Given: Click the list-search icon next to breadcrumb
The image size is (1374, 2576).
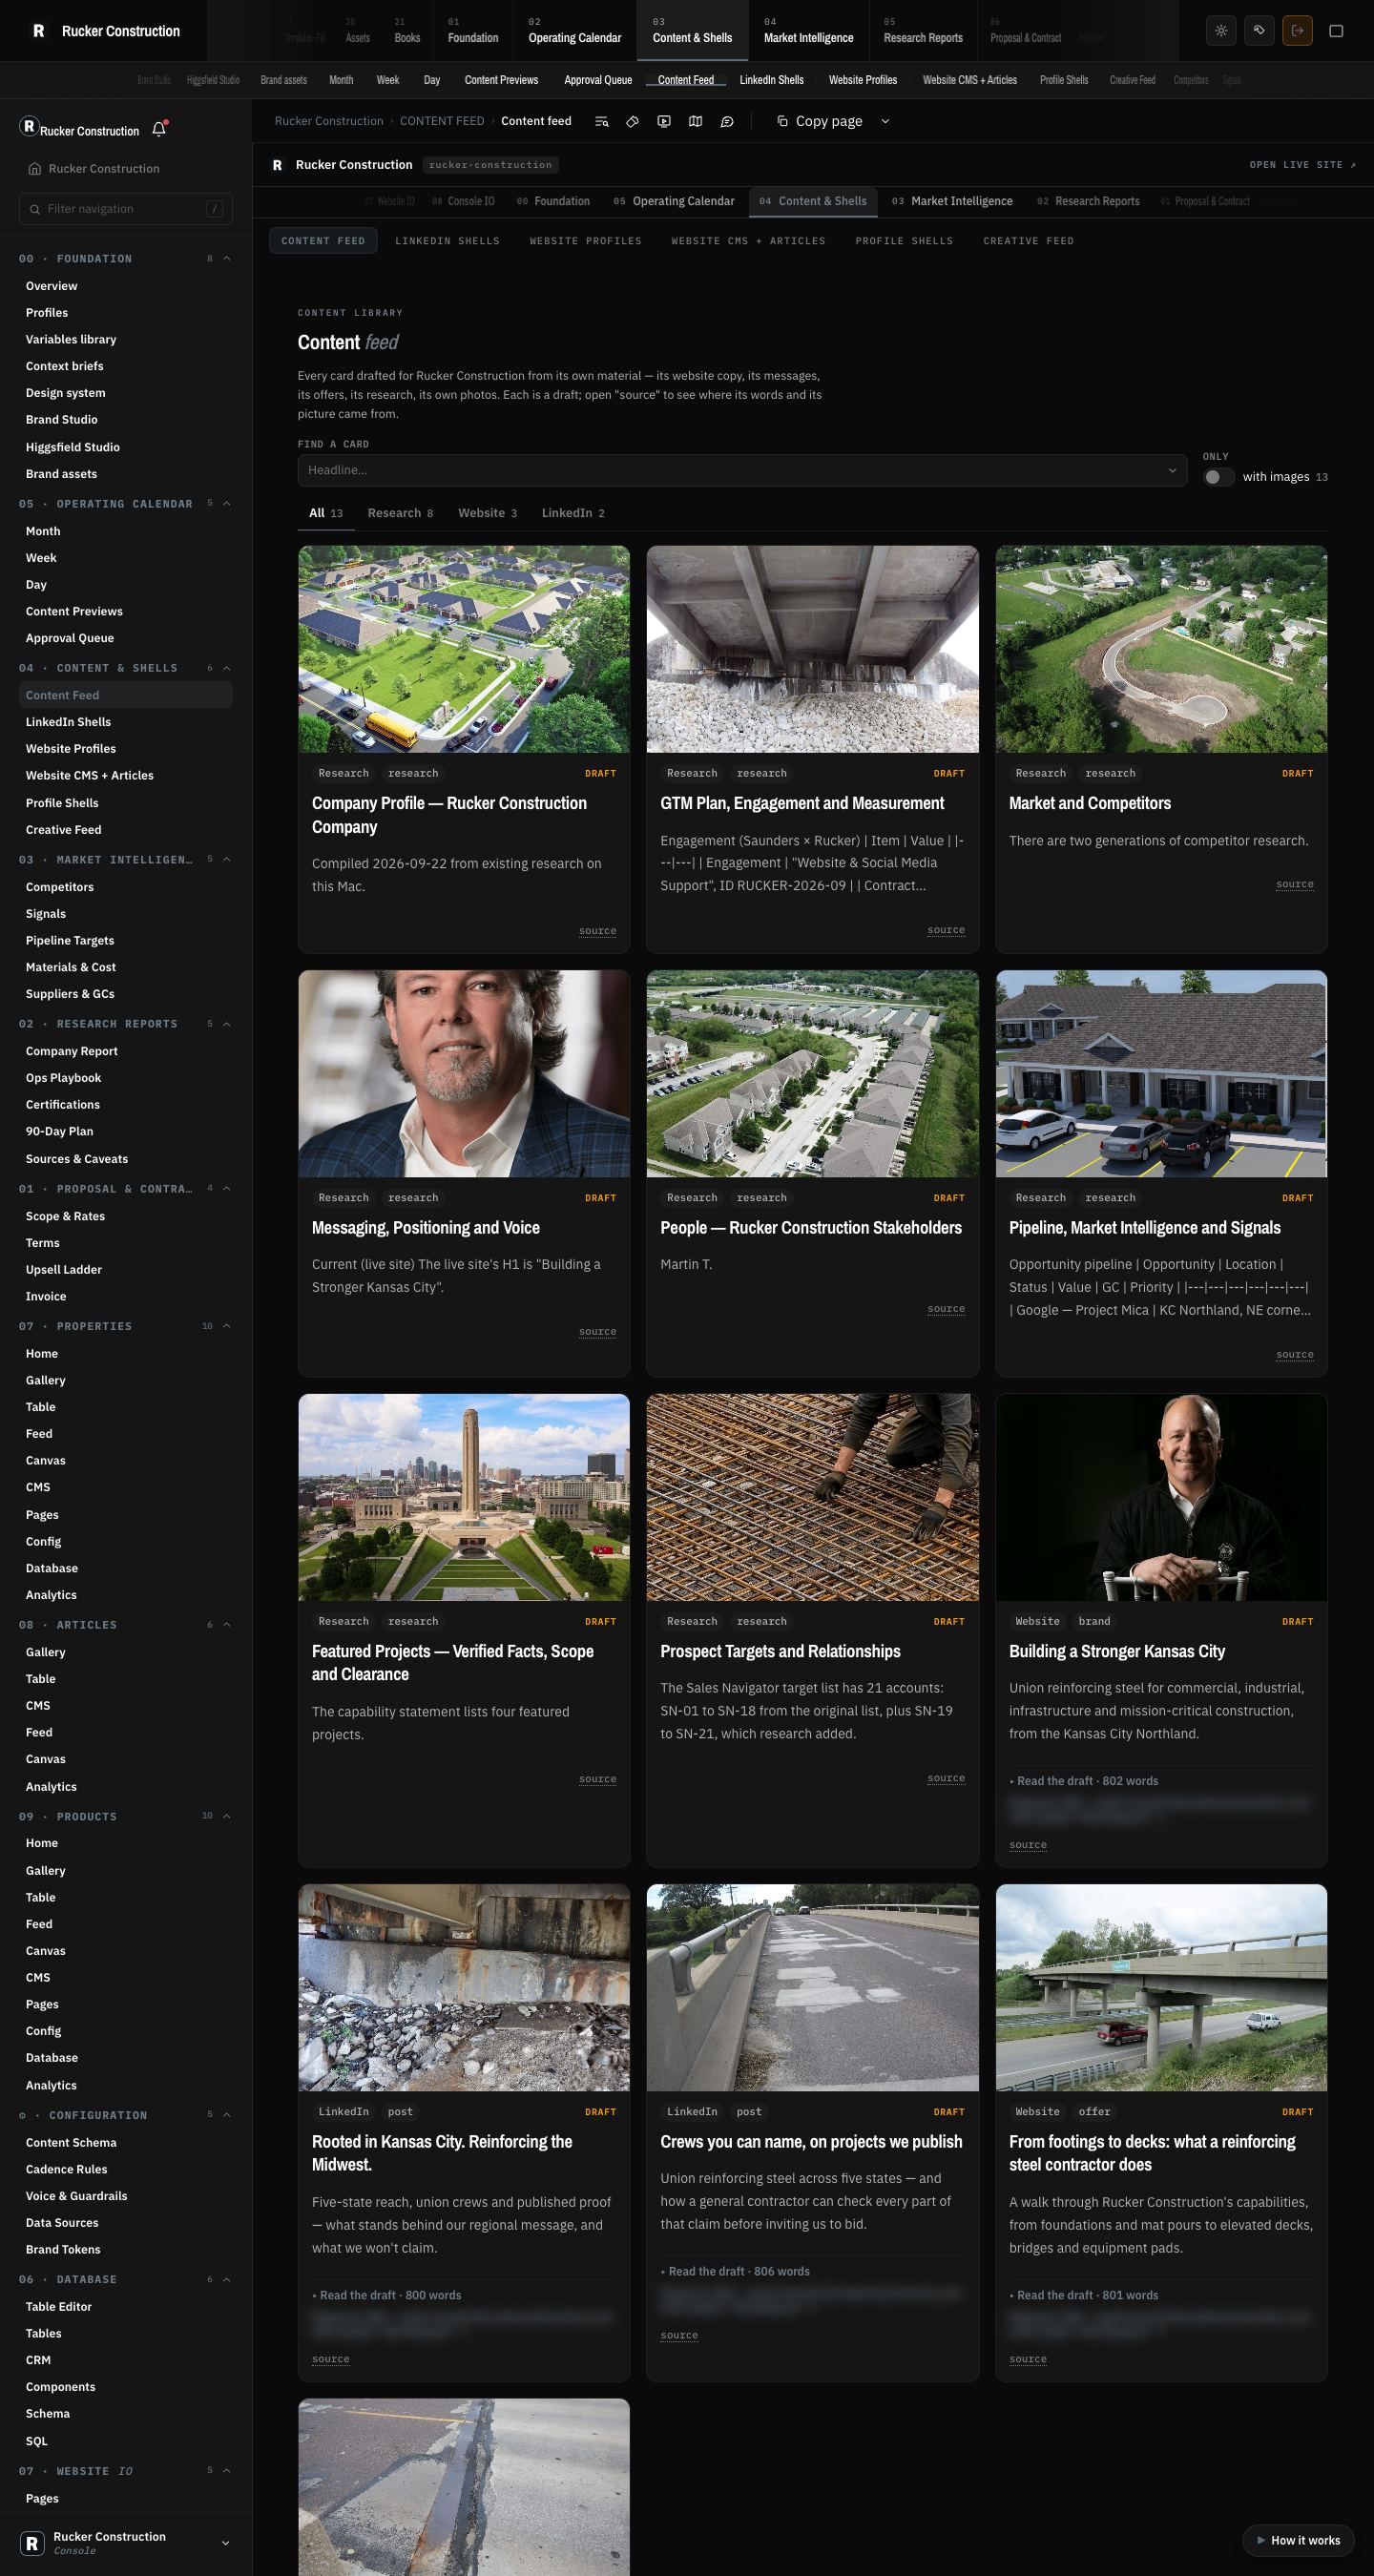Looking at the screenshot, I should click(602, 121).
